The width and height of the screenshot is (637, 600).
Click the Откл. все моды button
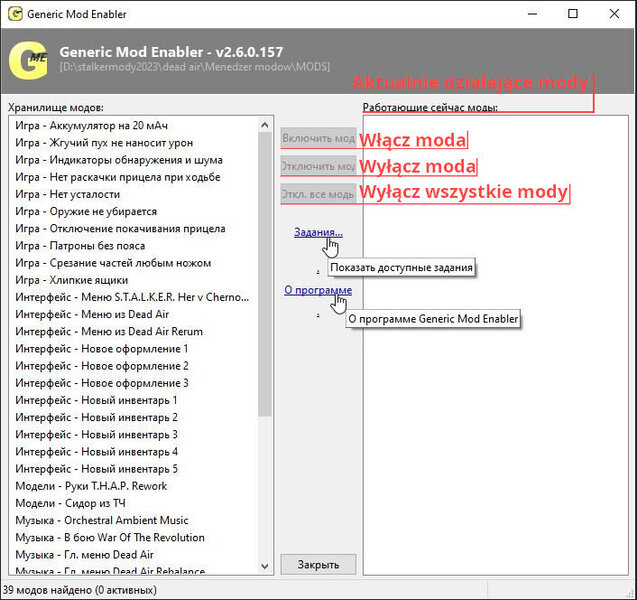tap(318, 194)
